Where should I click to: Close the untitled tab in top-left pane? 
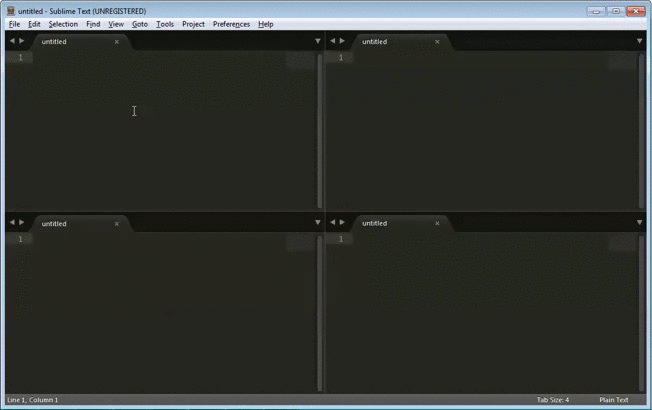click(x=117, y=42)
